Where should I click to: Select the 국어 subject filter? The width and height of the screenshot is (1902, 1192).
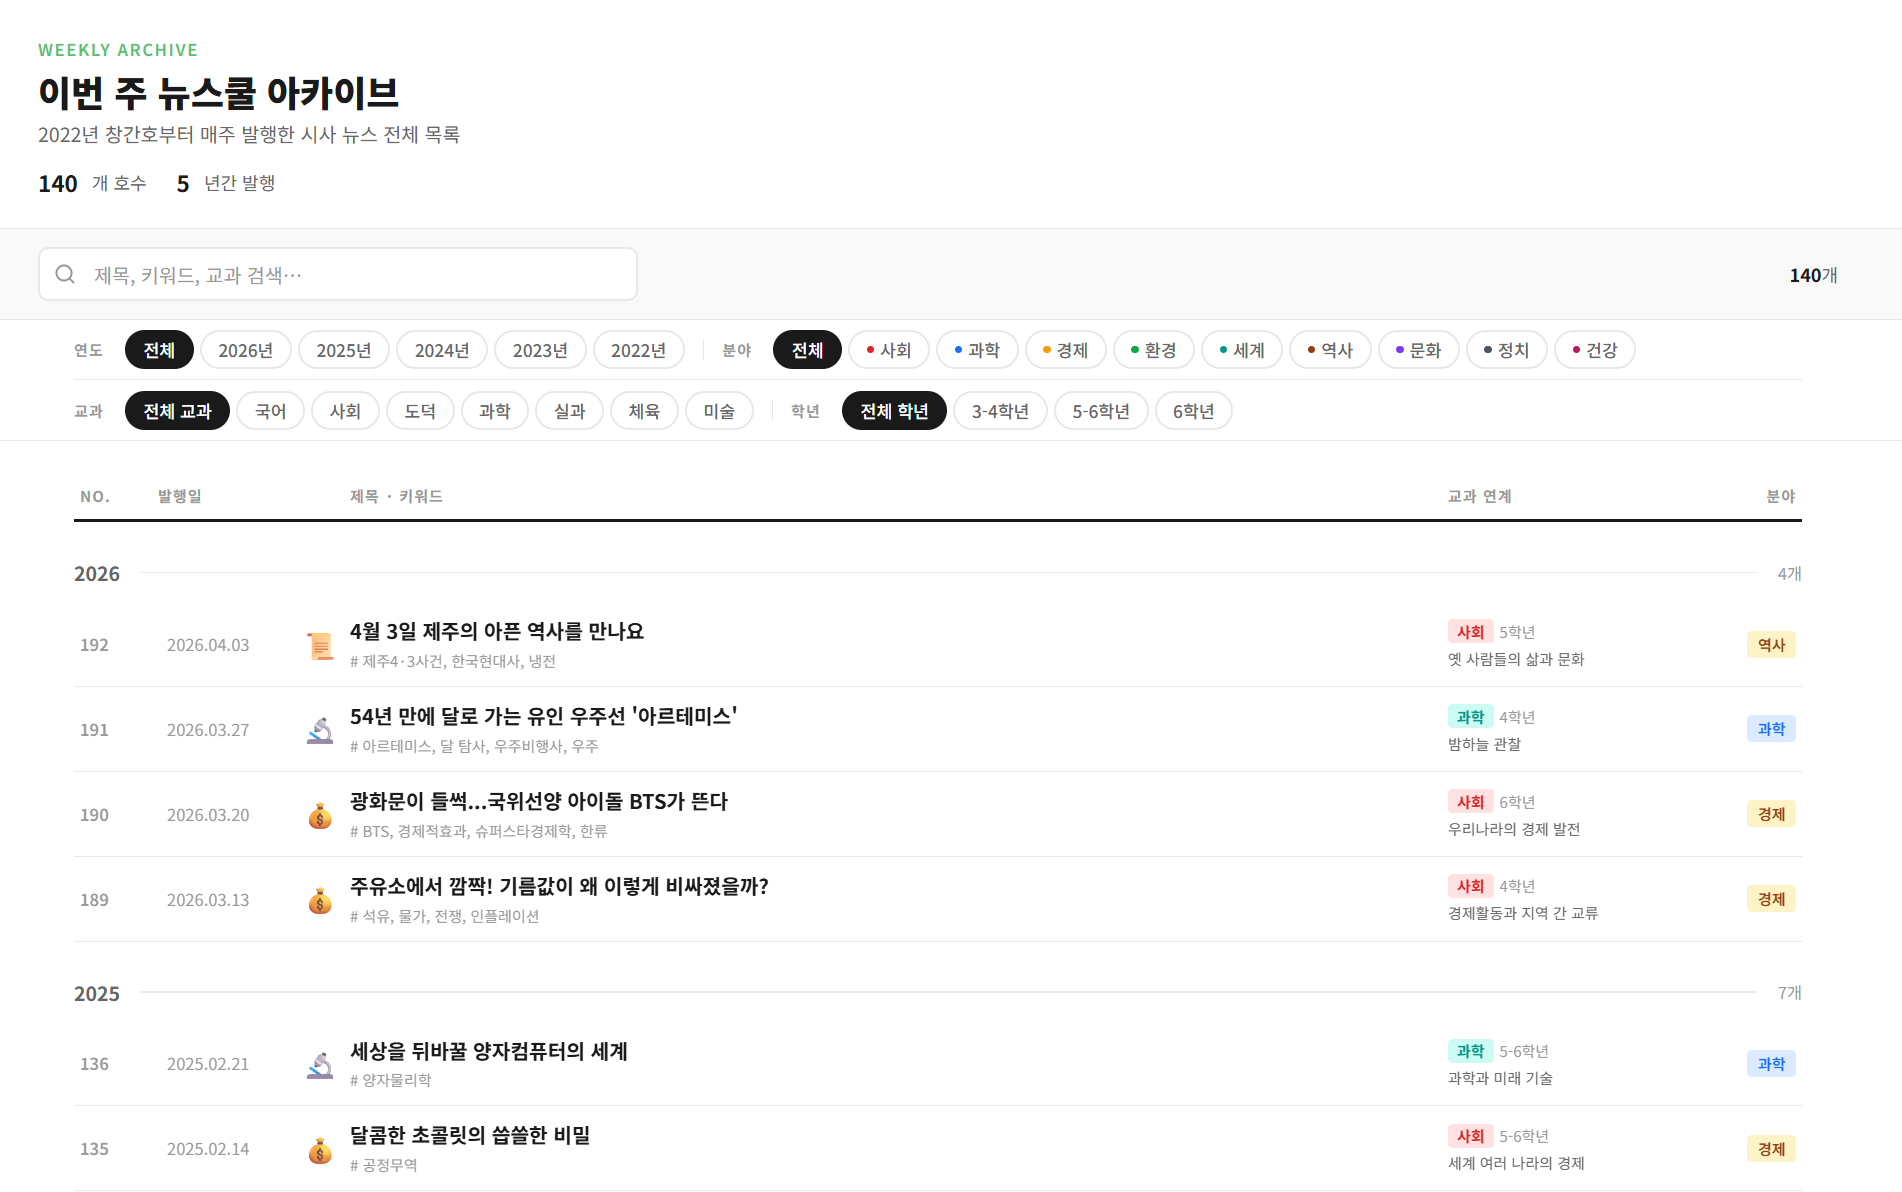tap(270, 411)
